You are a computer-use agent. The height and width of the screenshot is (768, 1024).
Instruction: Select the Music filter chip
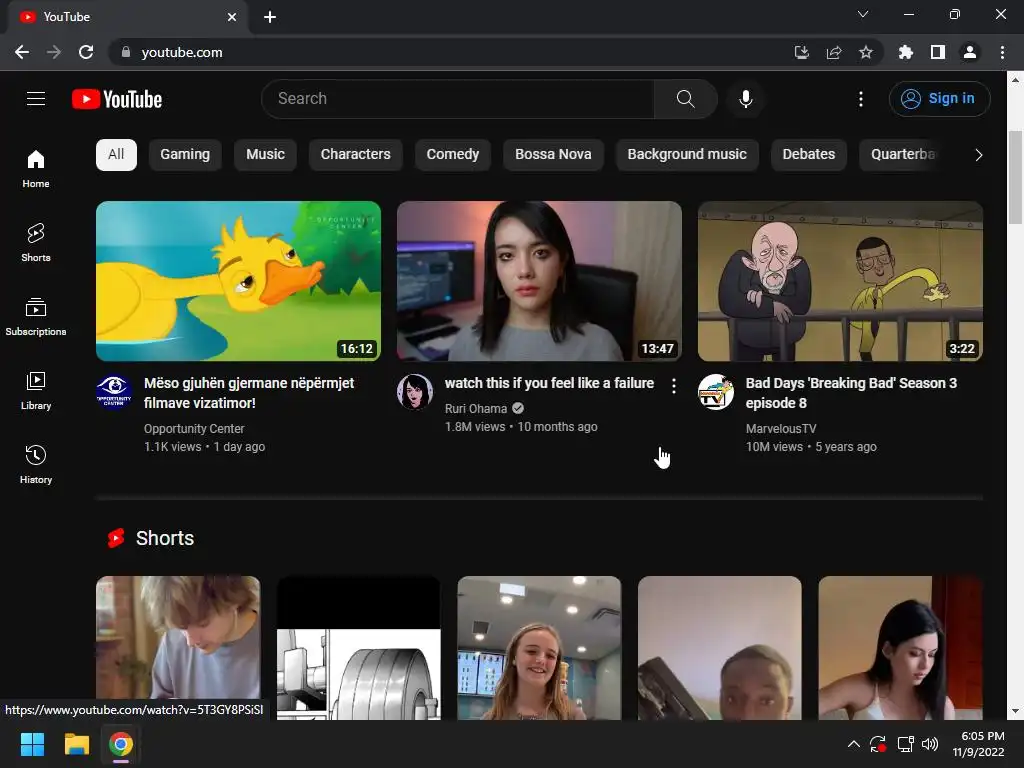pyautogui.click(x=265, y=155)
